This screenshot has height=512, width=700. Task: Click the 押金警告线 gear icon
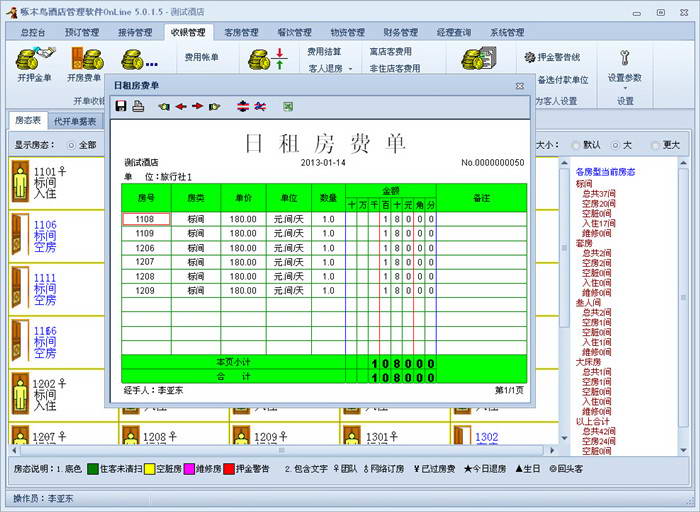(x=529, y=57)
